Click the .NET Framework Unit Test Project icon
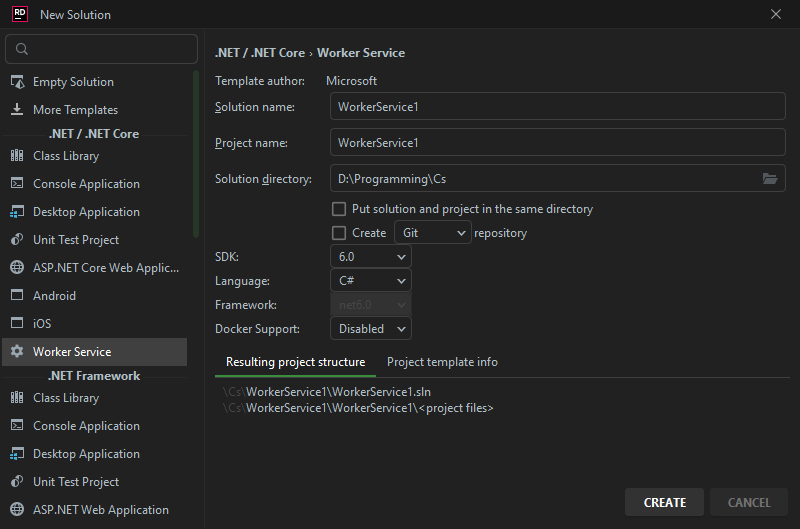The image size is (800, 529). 17,481
